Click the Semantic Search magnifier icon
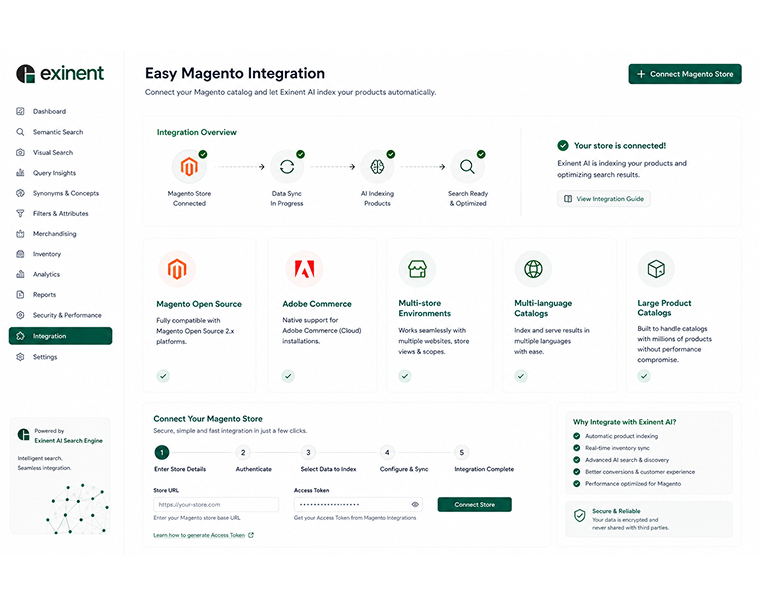Screen dimensions: 759x606 coord(20,132)
